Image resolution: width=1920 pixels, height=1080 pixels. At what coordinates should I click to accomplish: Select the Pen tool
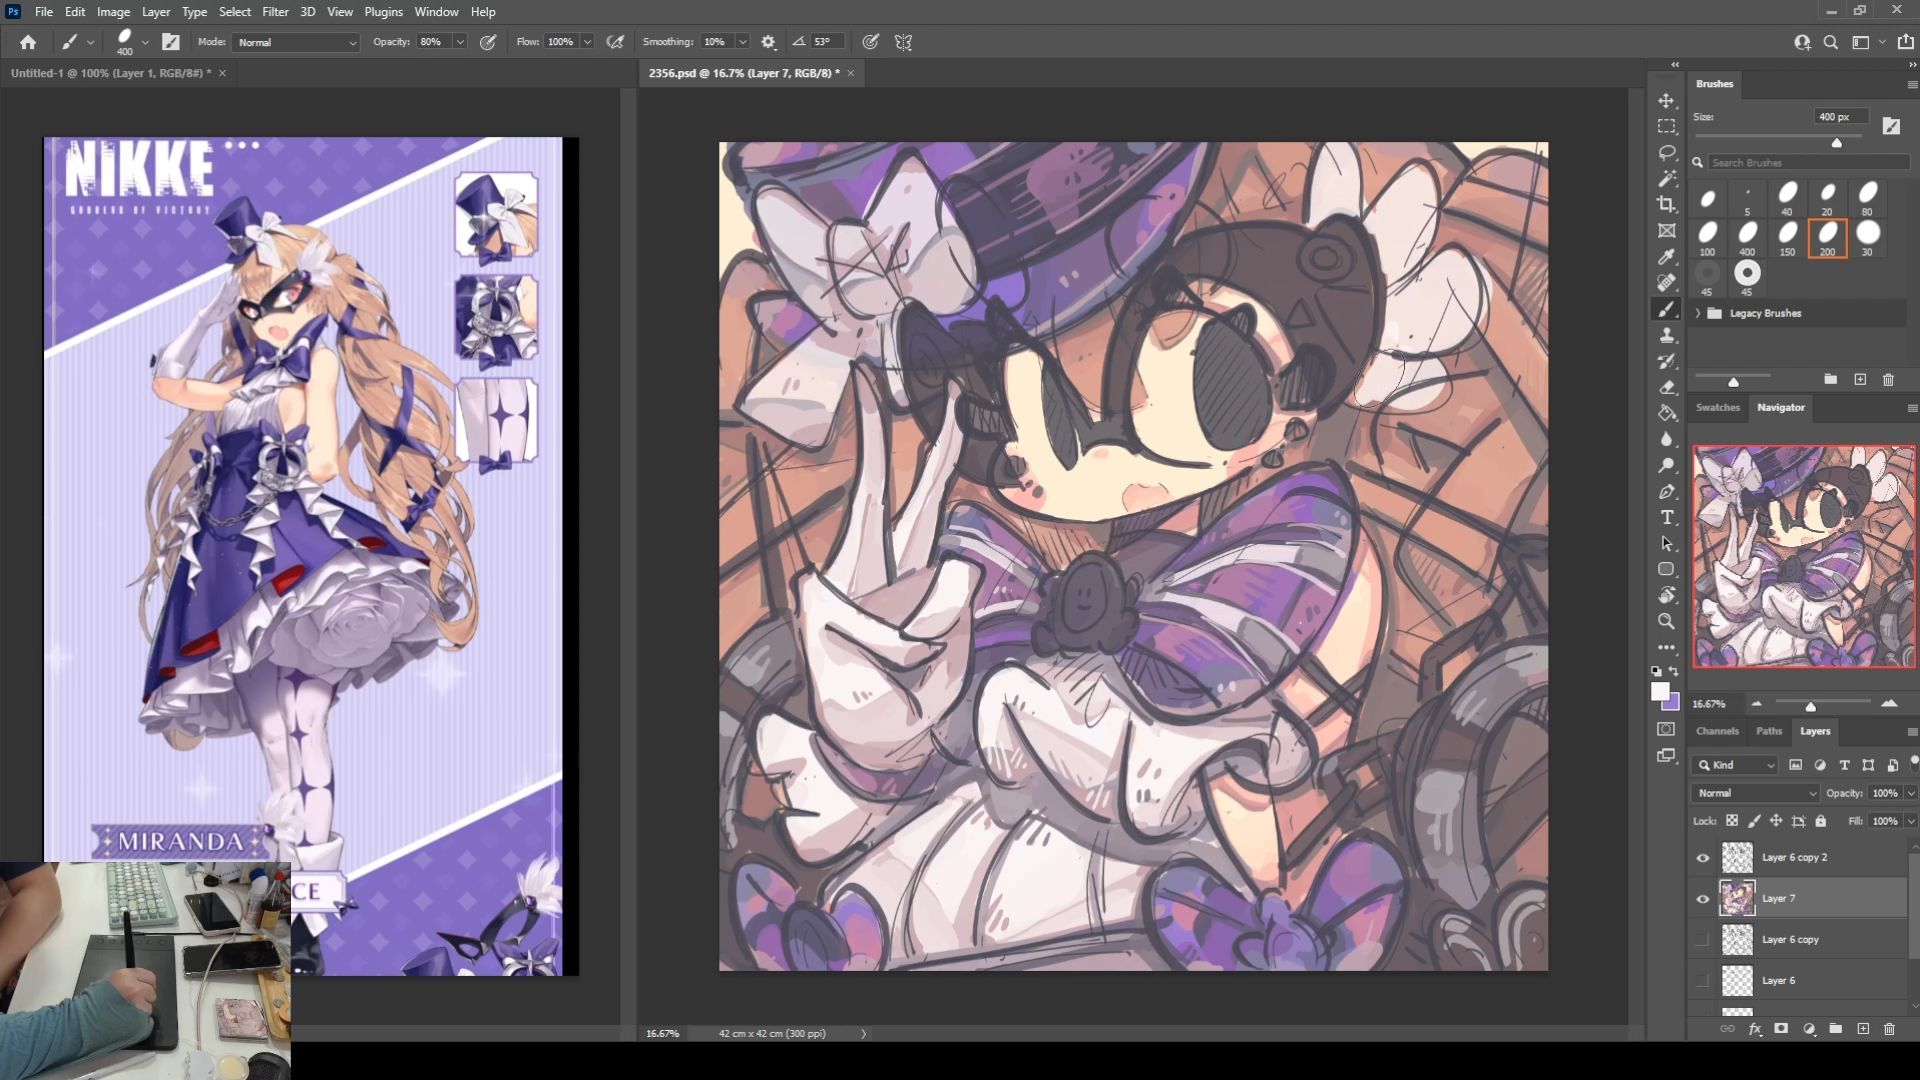click(x=1666, y=492)
